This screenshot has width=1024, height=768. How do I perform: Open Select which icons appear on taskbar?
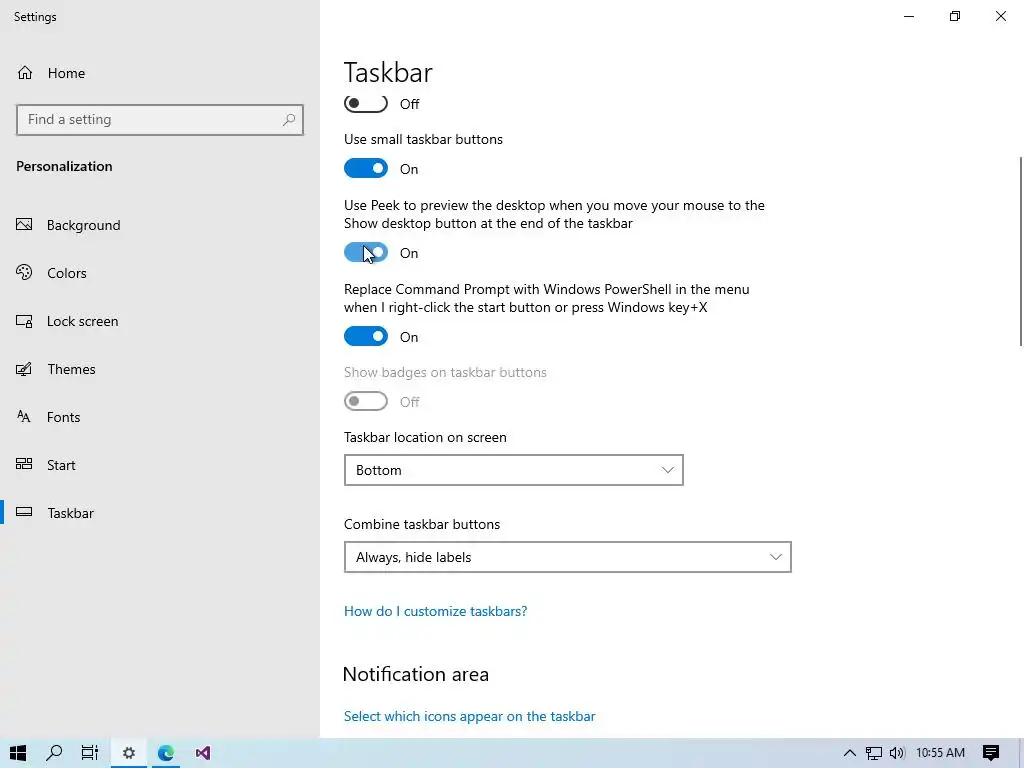(x=470, y=716)
